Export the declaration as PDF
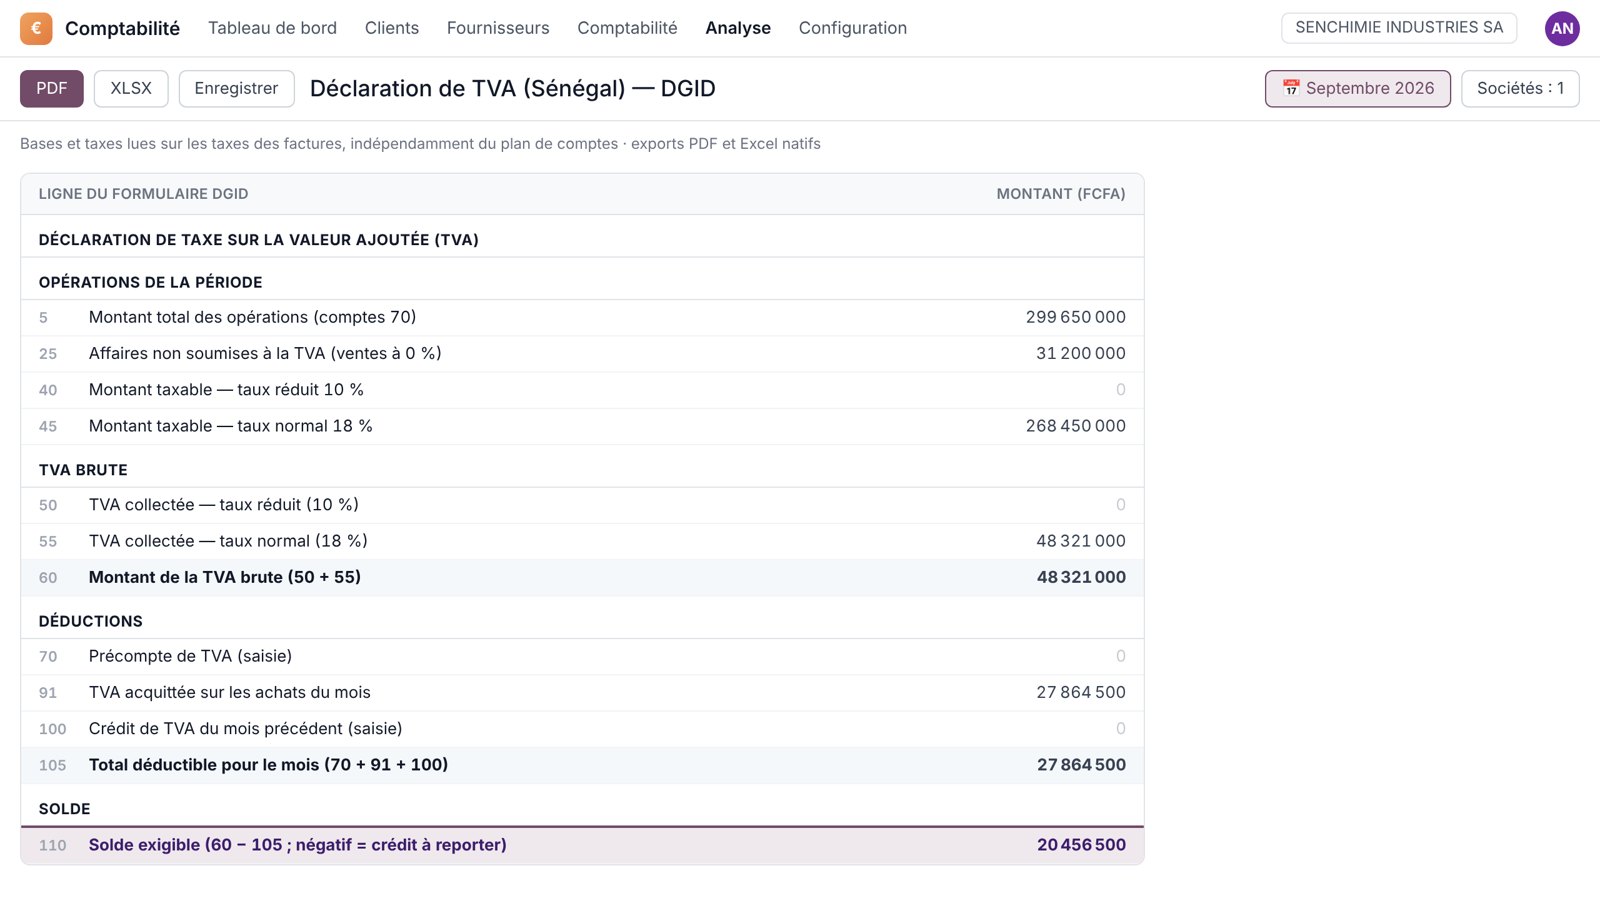The width and height of the screenshot is (1600, 898). [x=52, y=88]
